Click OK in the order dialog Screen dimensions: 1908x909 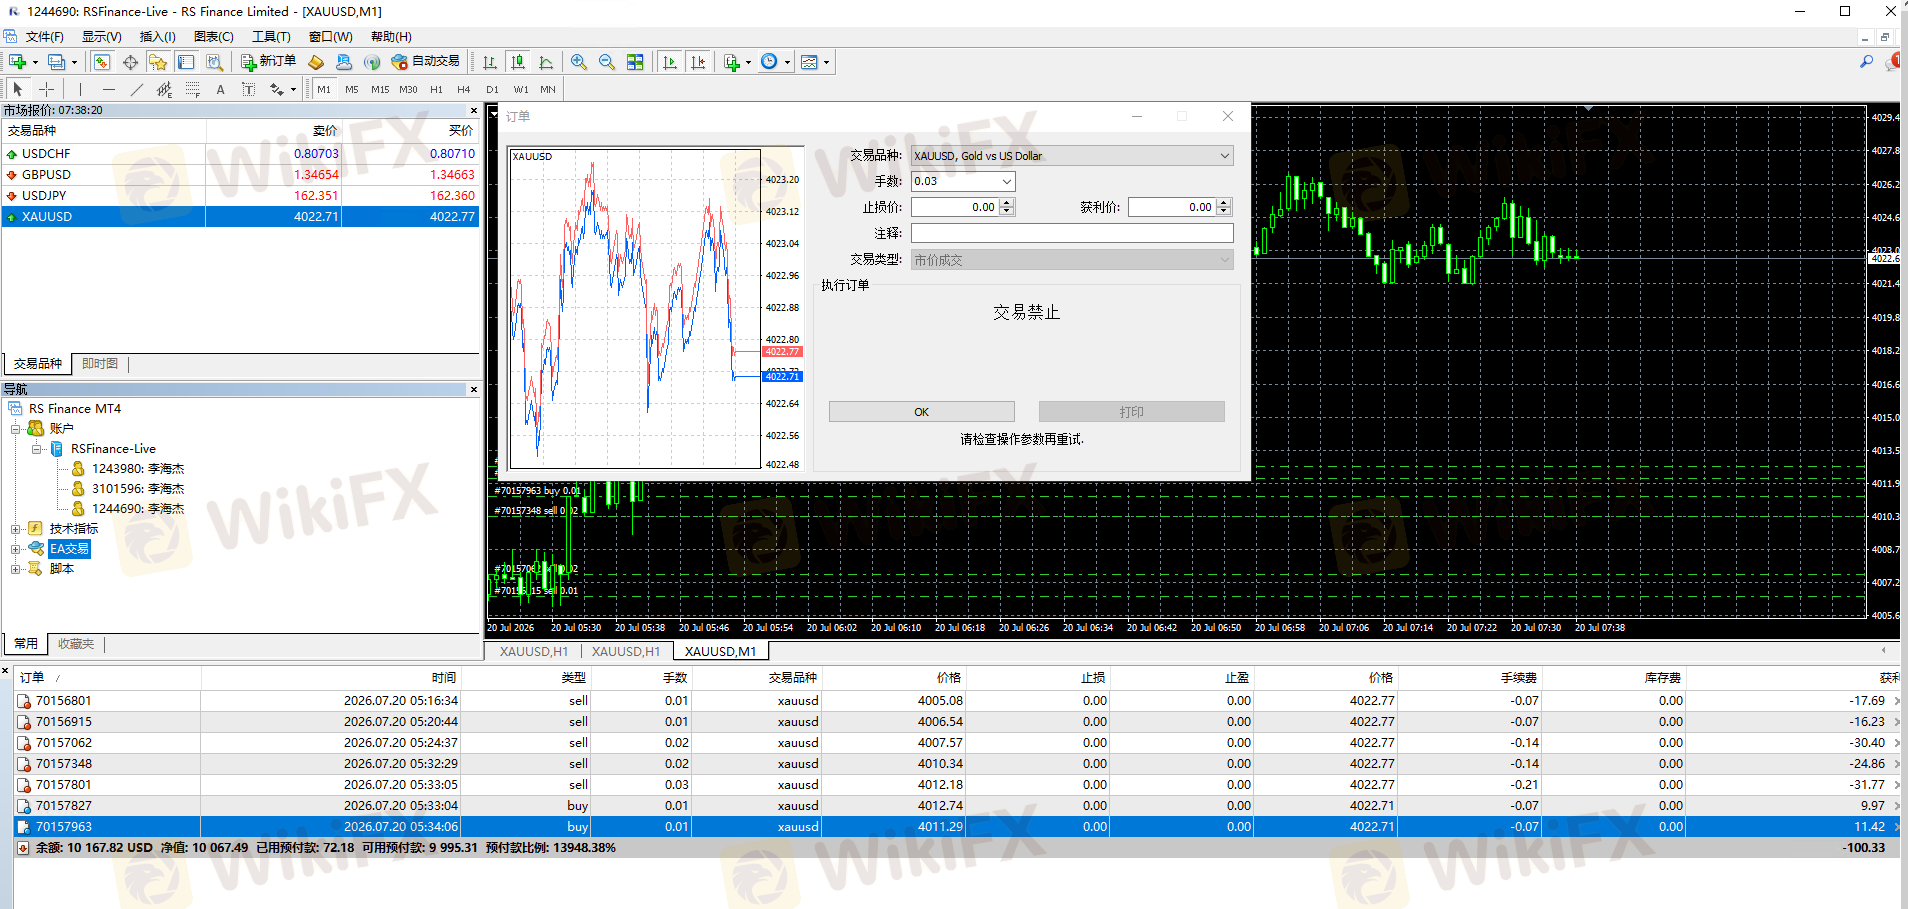tap(921, 412)
